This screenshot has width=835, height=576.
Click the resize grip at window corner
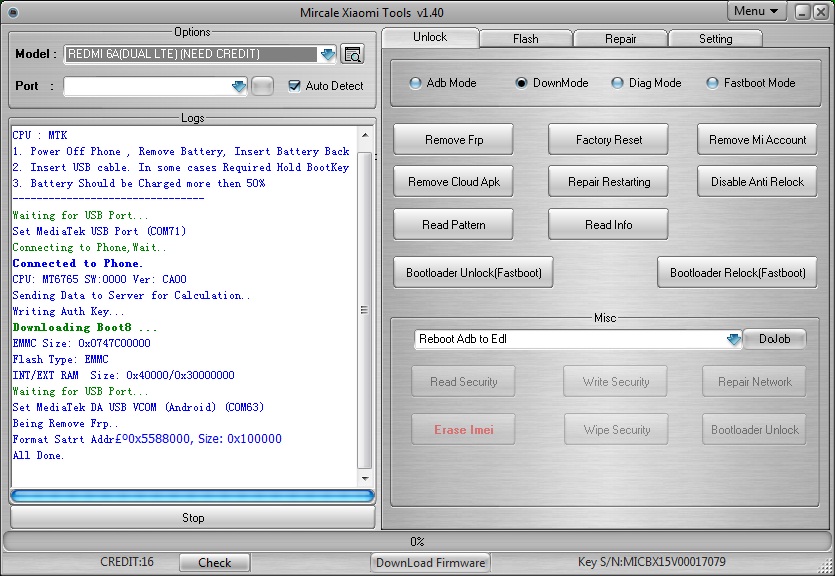pos(825,567)
